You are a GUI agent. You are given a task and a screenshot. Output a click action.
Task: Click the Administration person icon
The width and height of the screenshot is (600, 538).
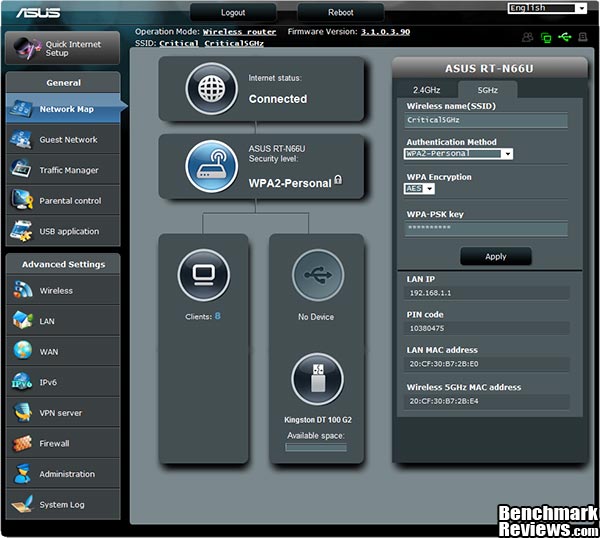pos(22,474)
